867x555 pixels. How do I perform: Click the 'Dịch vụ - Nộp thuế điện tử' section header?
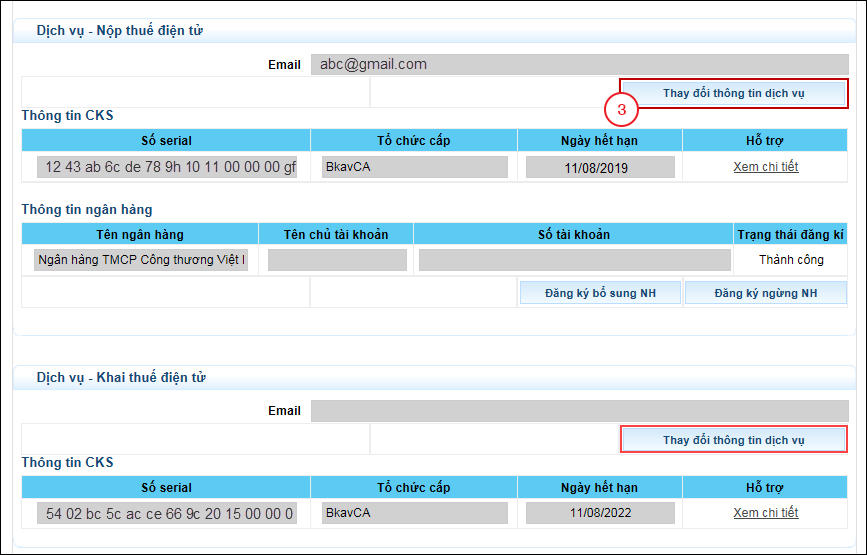(120, 31)
